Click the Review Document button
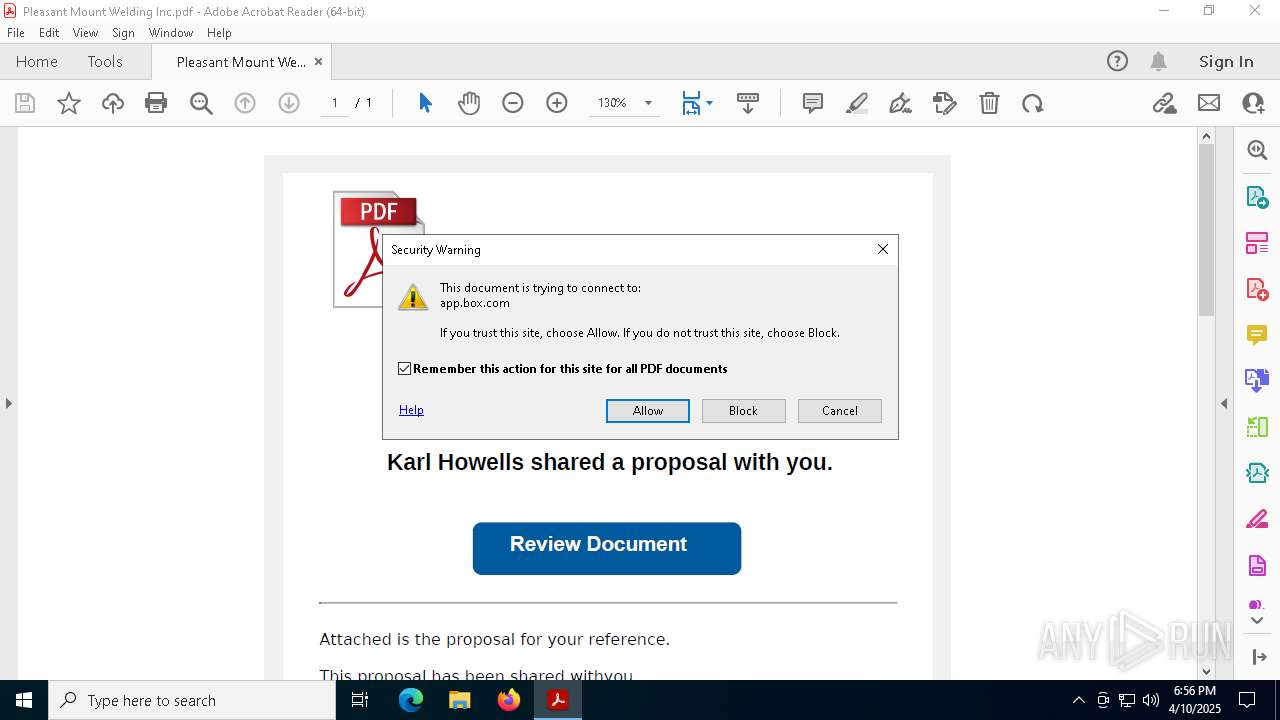The image size is (1280, 720). point(607,548)
